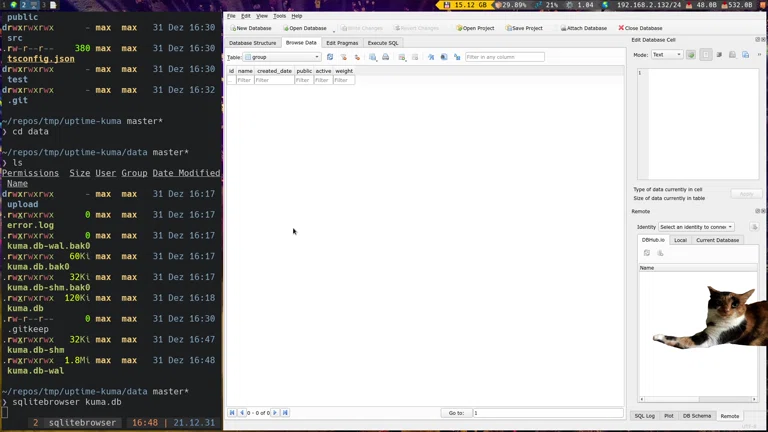This screenshot has height=432, width=768.
Task: Click the Filter box under name column
Action: pos(245,80)
